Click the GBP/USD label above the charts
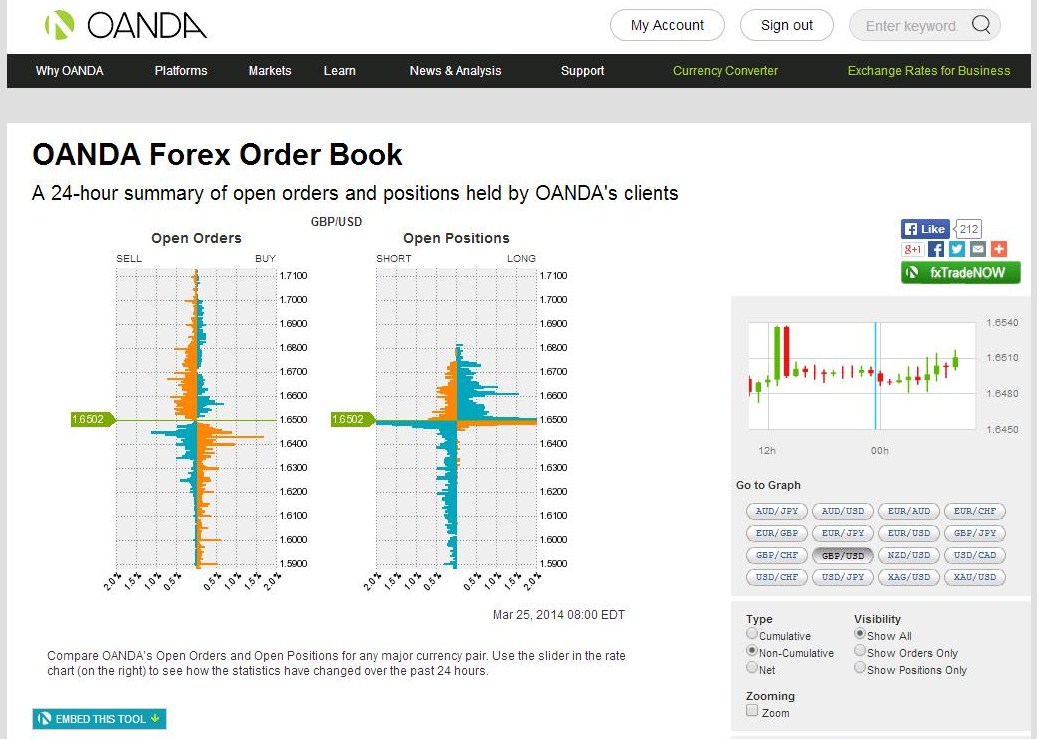 tap(337, 222)
